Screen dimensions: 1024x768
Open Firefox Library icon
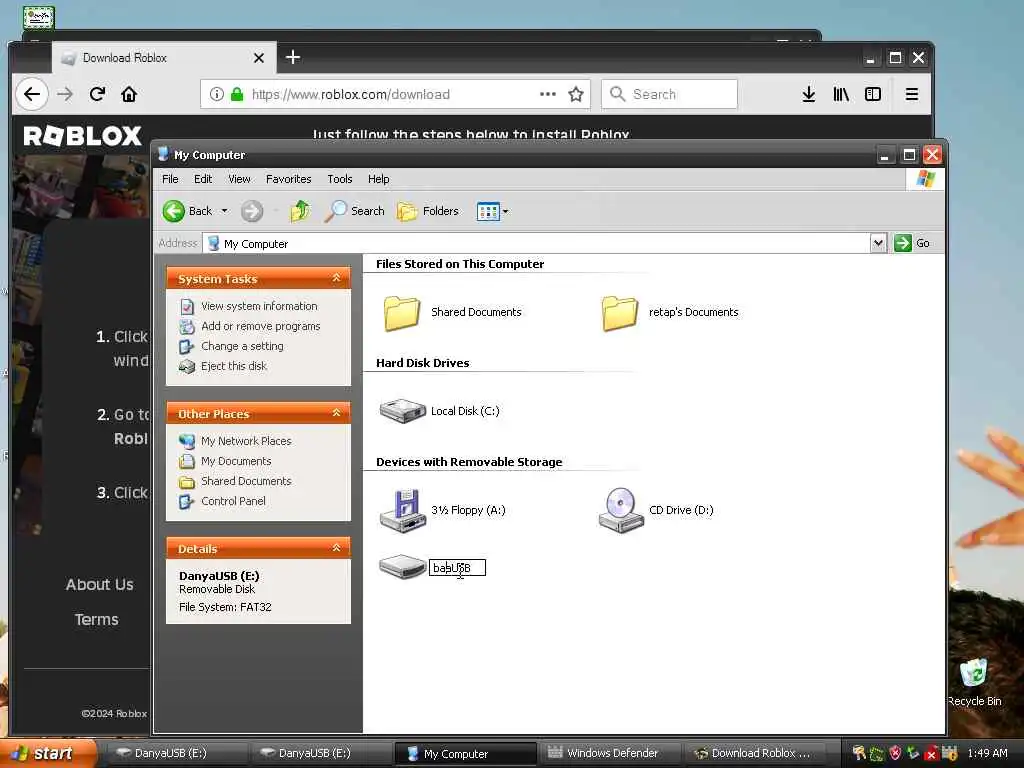840,94
